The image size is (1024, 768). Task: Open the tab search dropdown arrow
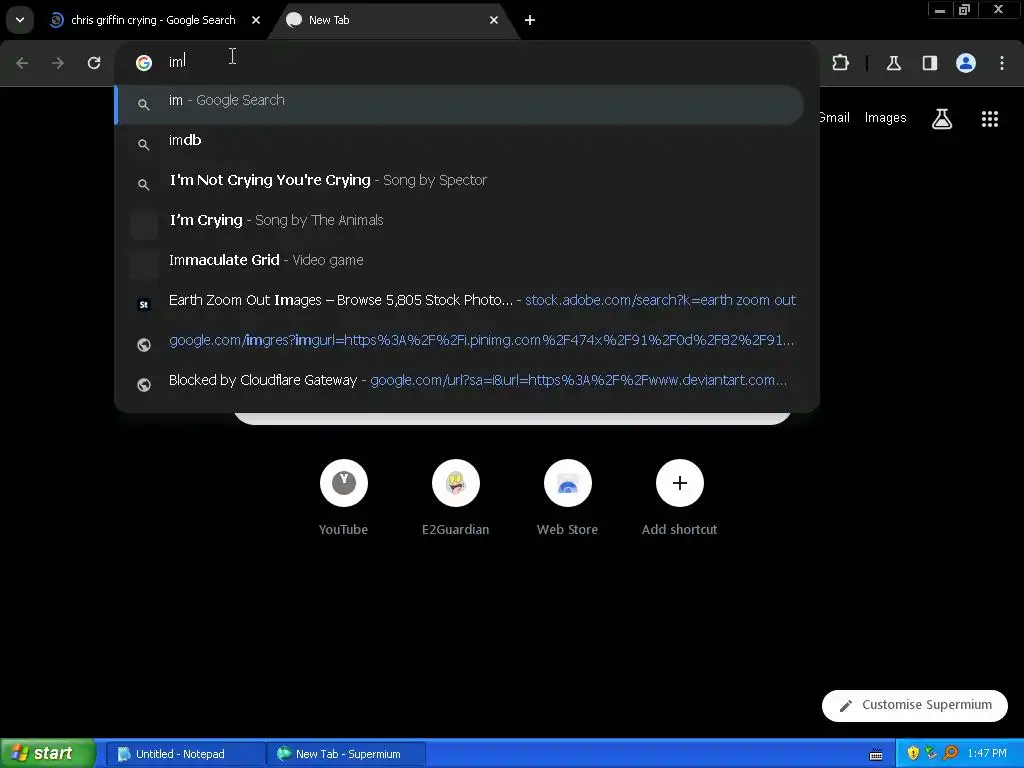tap(20, 20)
